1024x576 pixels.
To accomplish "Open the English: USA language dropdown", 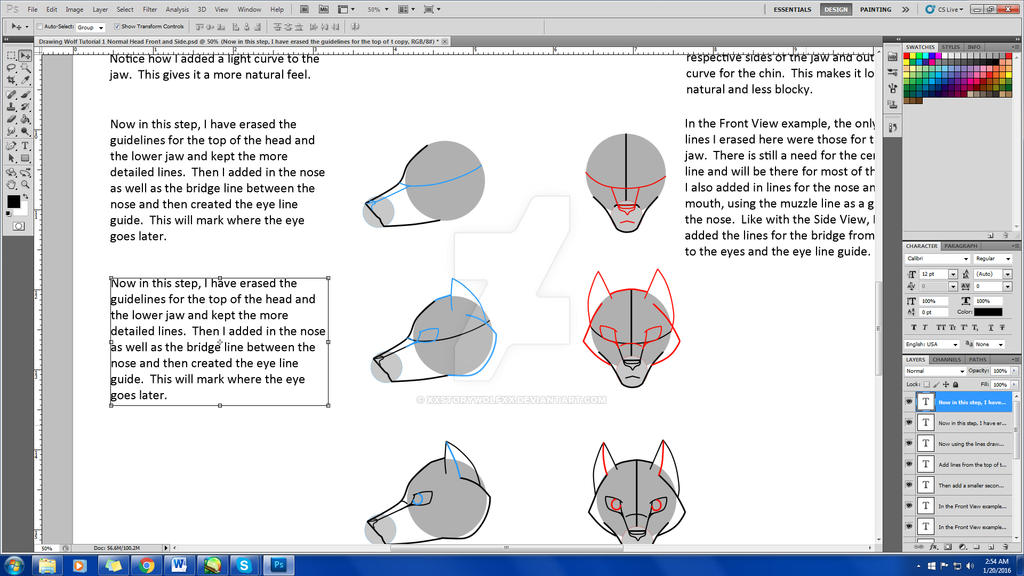I will click(x=932, y=344).
